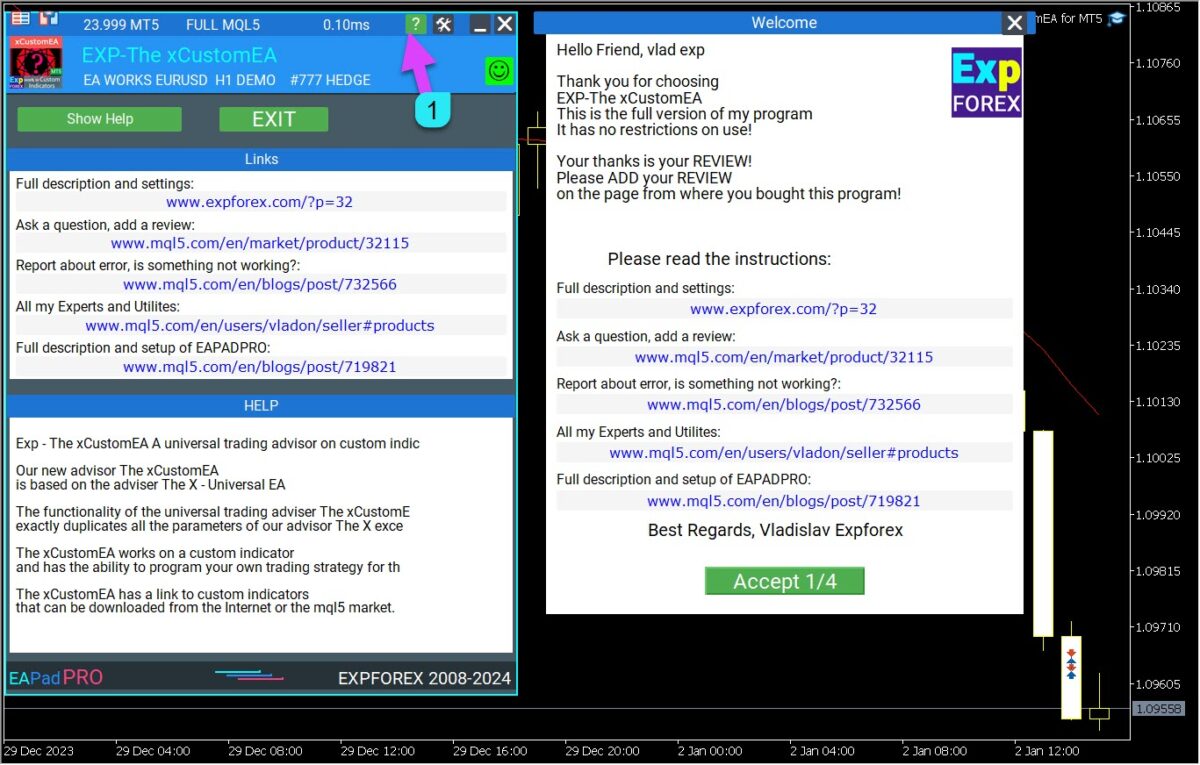Open market/product/32115 link in Welcome dialog
This screenshot has height=765, width=1200.
point(784,357)
